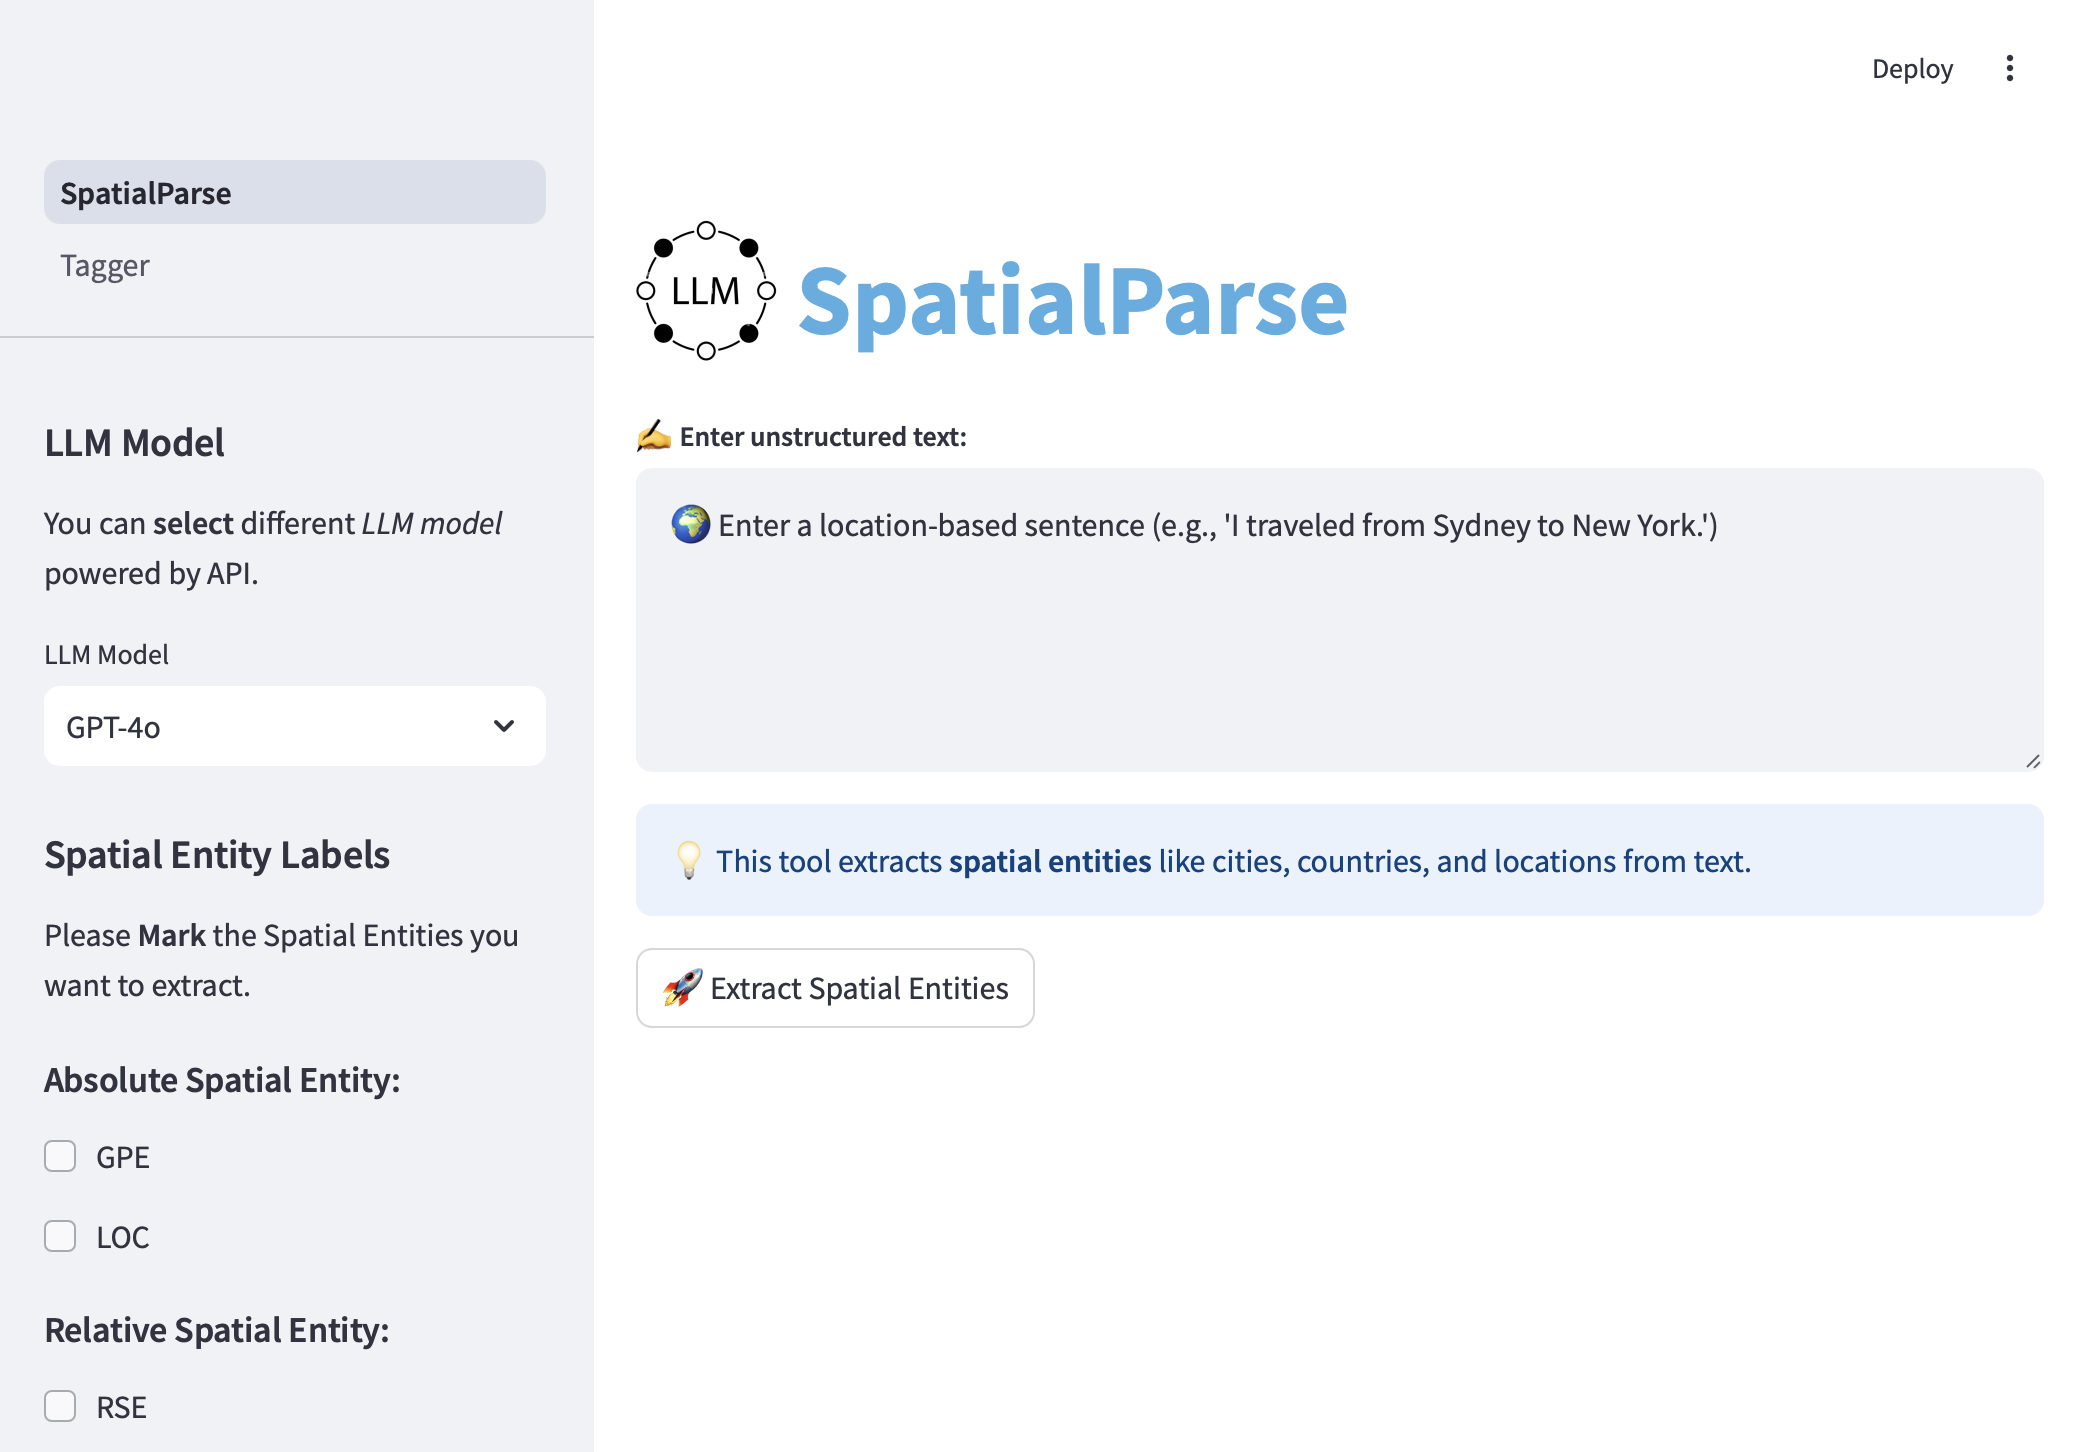Click the rocket icon on Extract button

pos(682,988)
